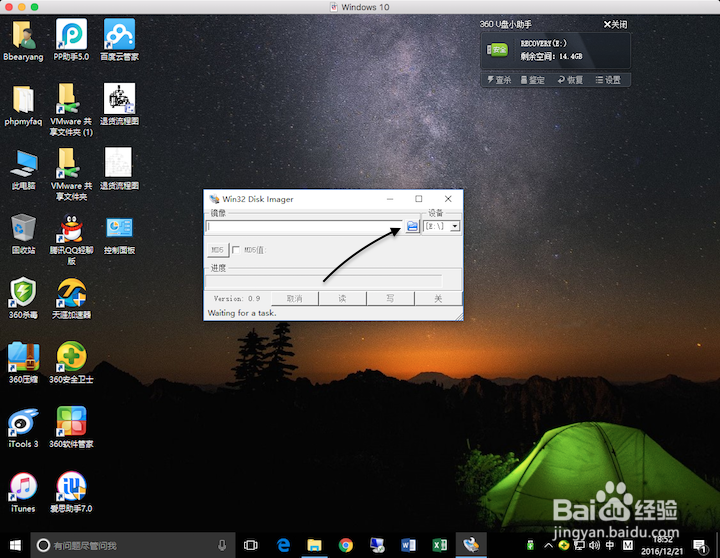Open the 此电脑 This PC icon
The image size is (720, 558).
tap(23, 170)
